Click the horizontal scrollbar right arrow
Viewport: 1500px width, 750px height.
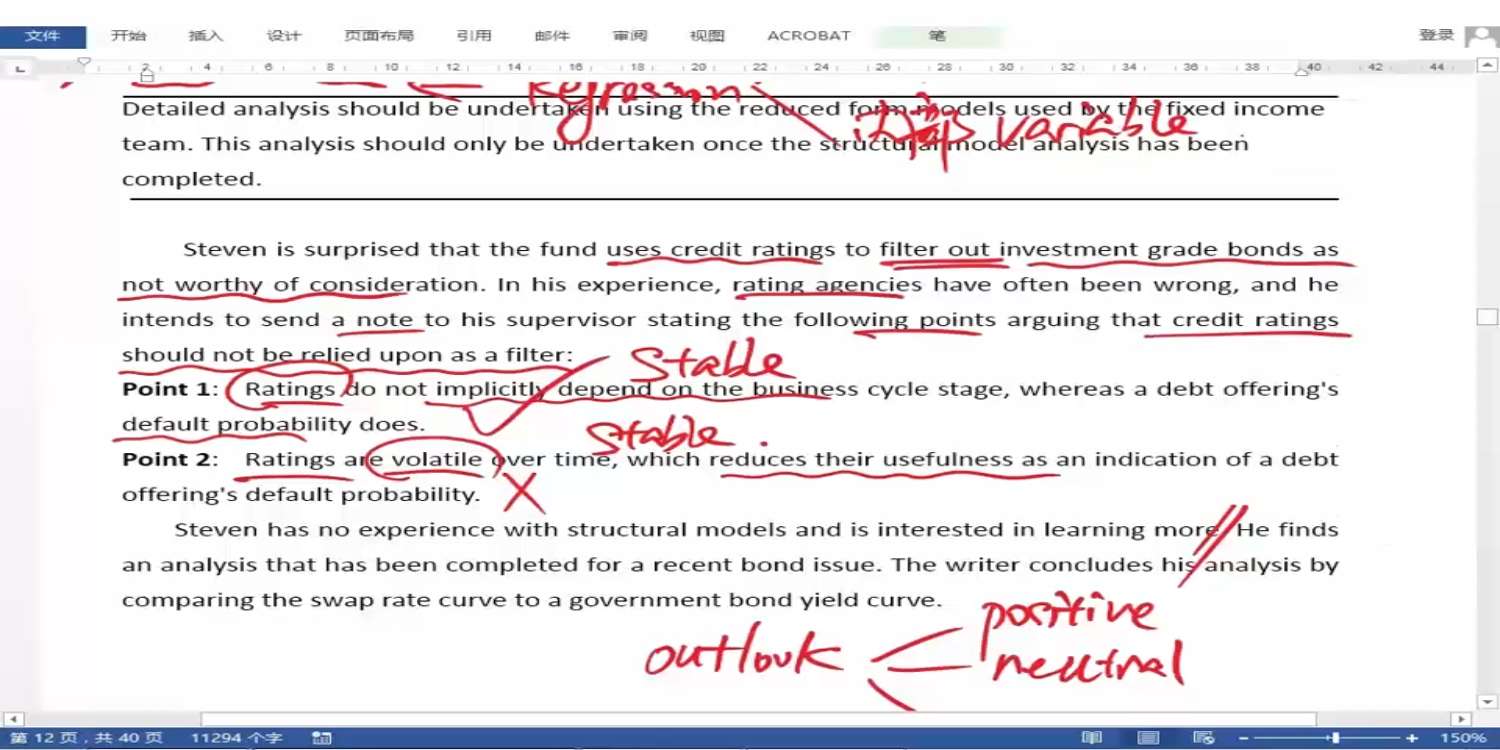point(1461,719)
